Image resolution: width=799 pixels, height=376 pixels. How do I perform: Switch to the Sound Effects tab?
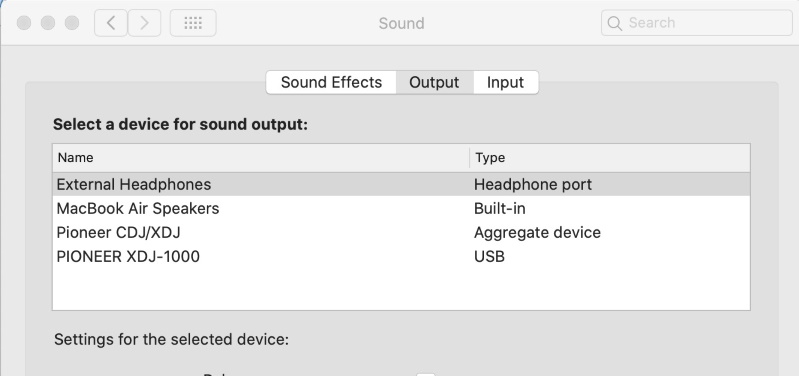pos(331,83)
